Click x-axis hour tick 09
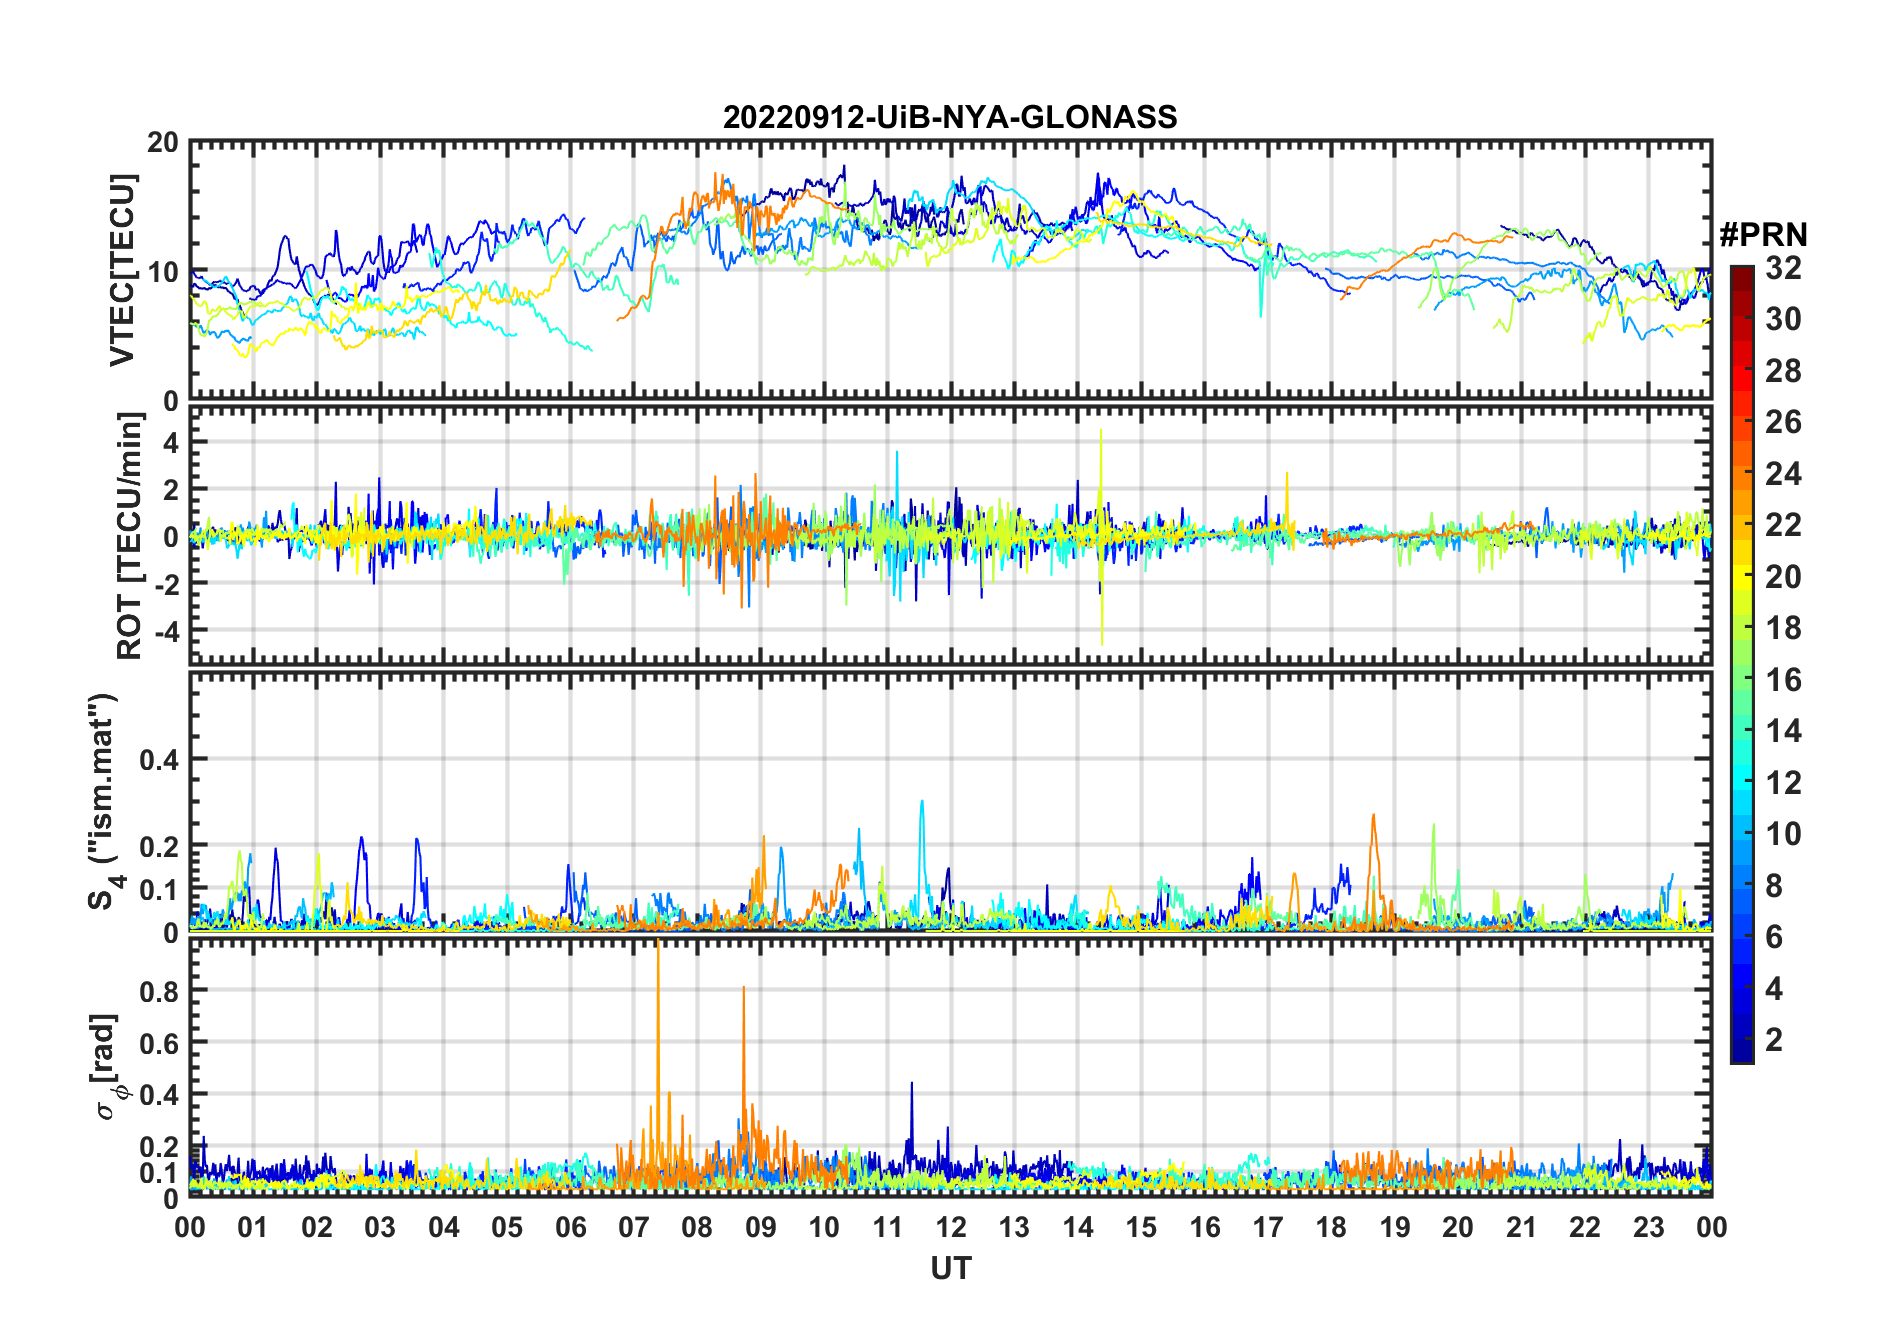Viewport: 1902px width, 1330px height. click(x=761, y=1228)
